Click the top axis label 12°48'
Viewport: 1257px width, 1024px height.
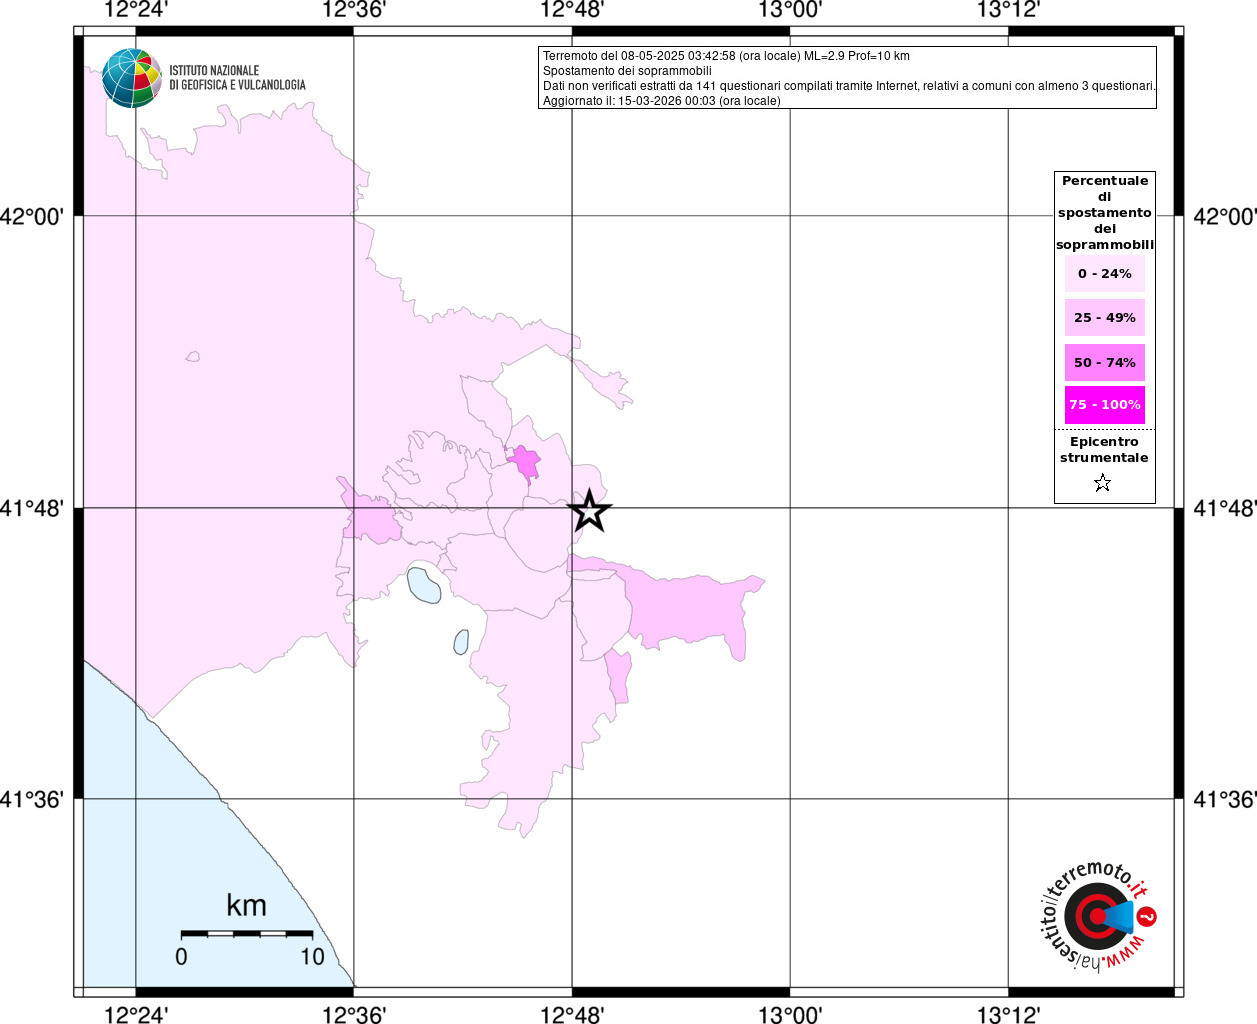[x=572, y=10]
